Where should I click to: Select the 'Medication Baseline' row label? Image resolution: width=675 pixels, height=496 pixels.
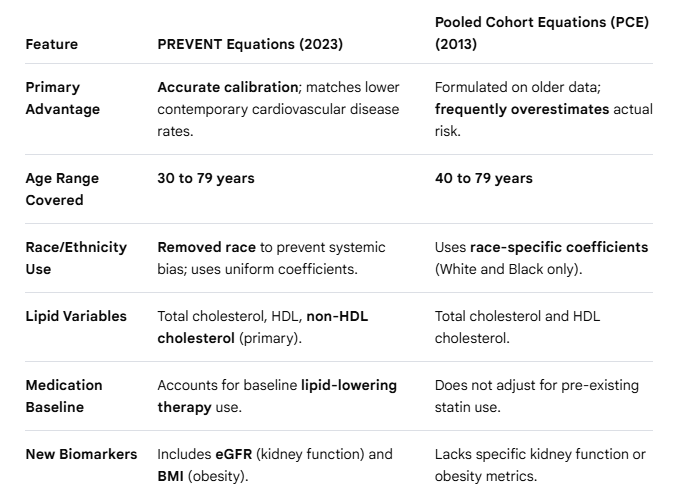[64, 396]
